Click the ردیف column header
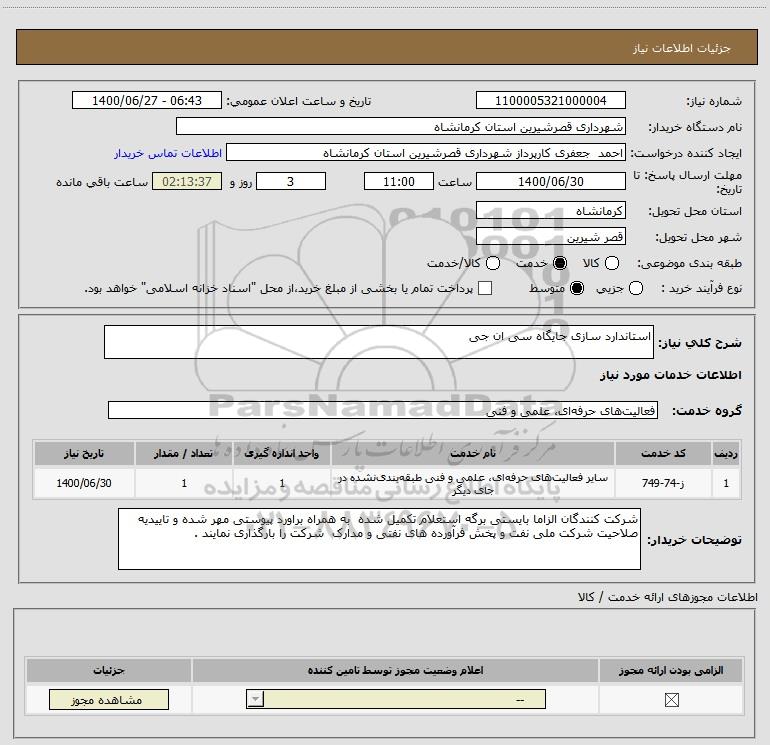This screenshot has height=745, width=770. 726,453
